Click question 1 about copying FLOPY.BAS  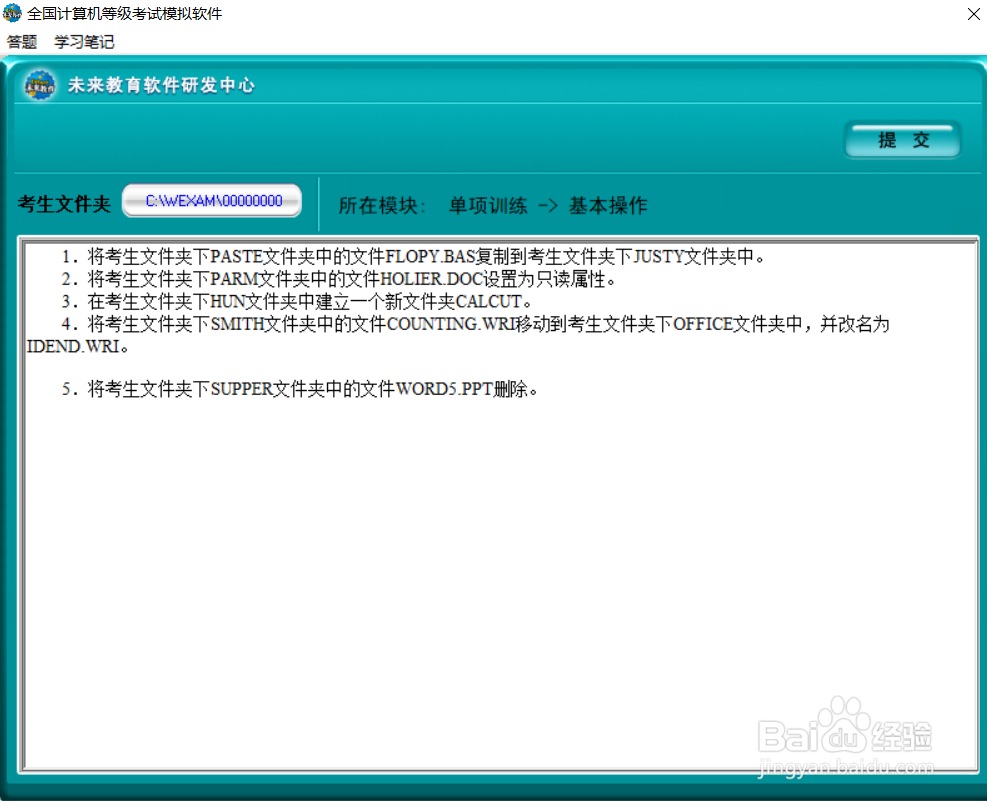[413, 256]
